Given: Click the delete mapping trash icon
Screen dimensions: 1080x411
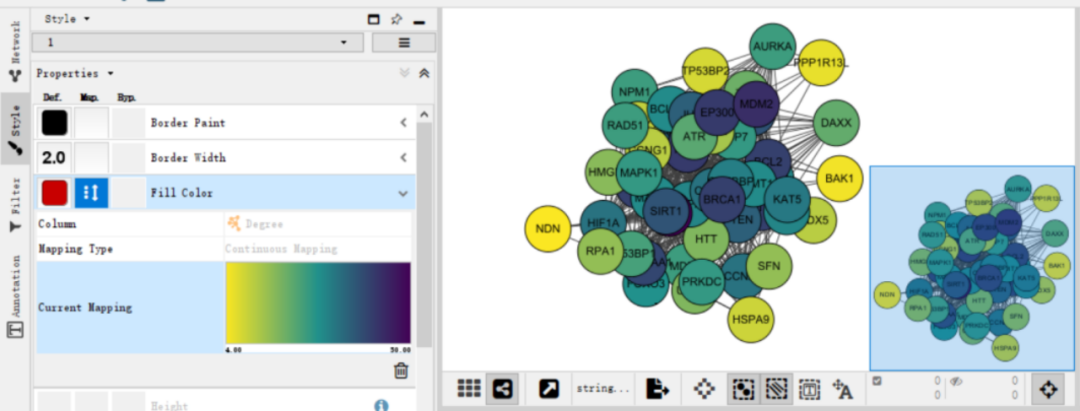Looking at the screenshot, I should (401, 371).
